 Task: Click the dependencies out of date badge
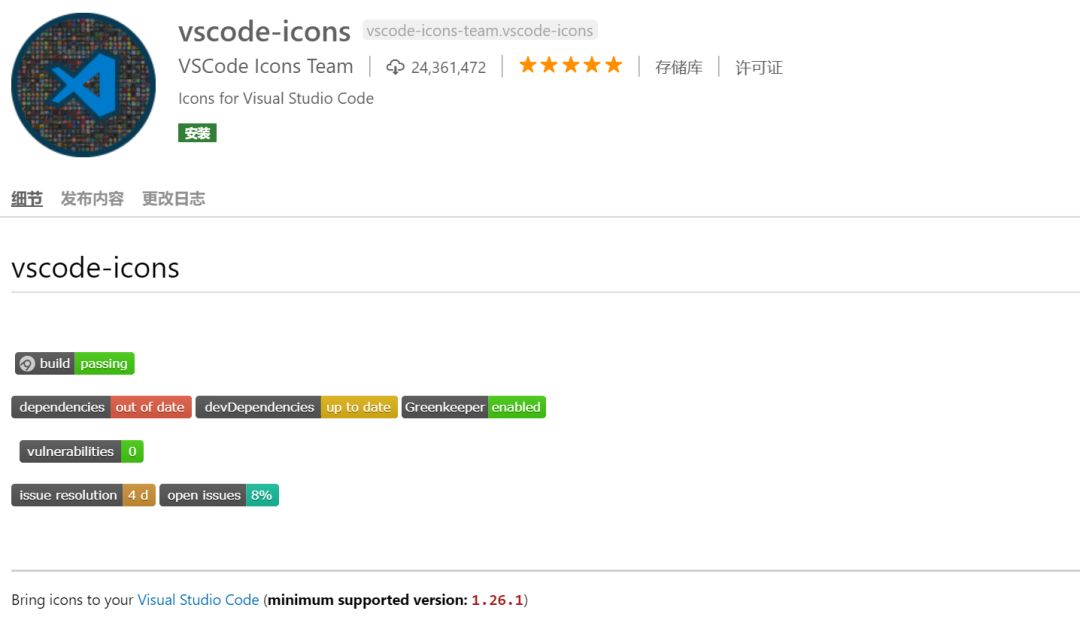click(x=101, y=407)
